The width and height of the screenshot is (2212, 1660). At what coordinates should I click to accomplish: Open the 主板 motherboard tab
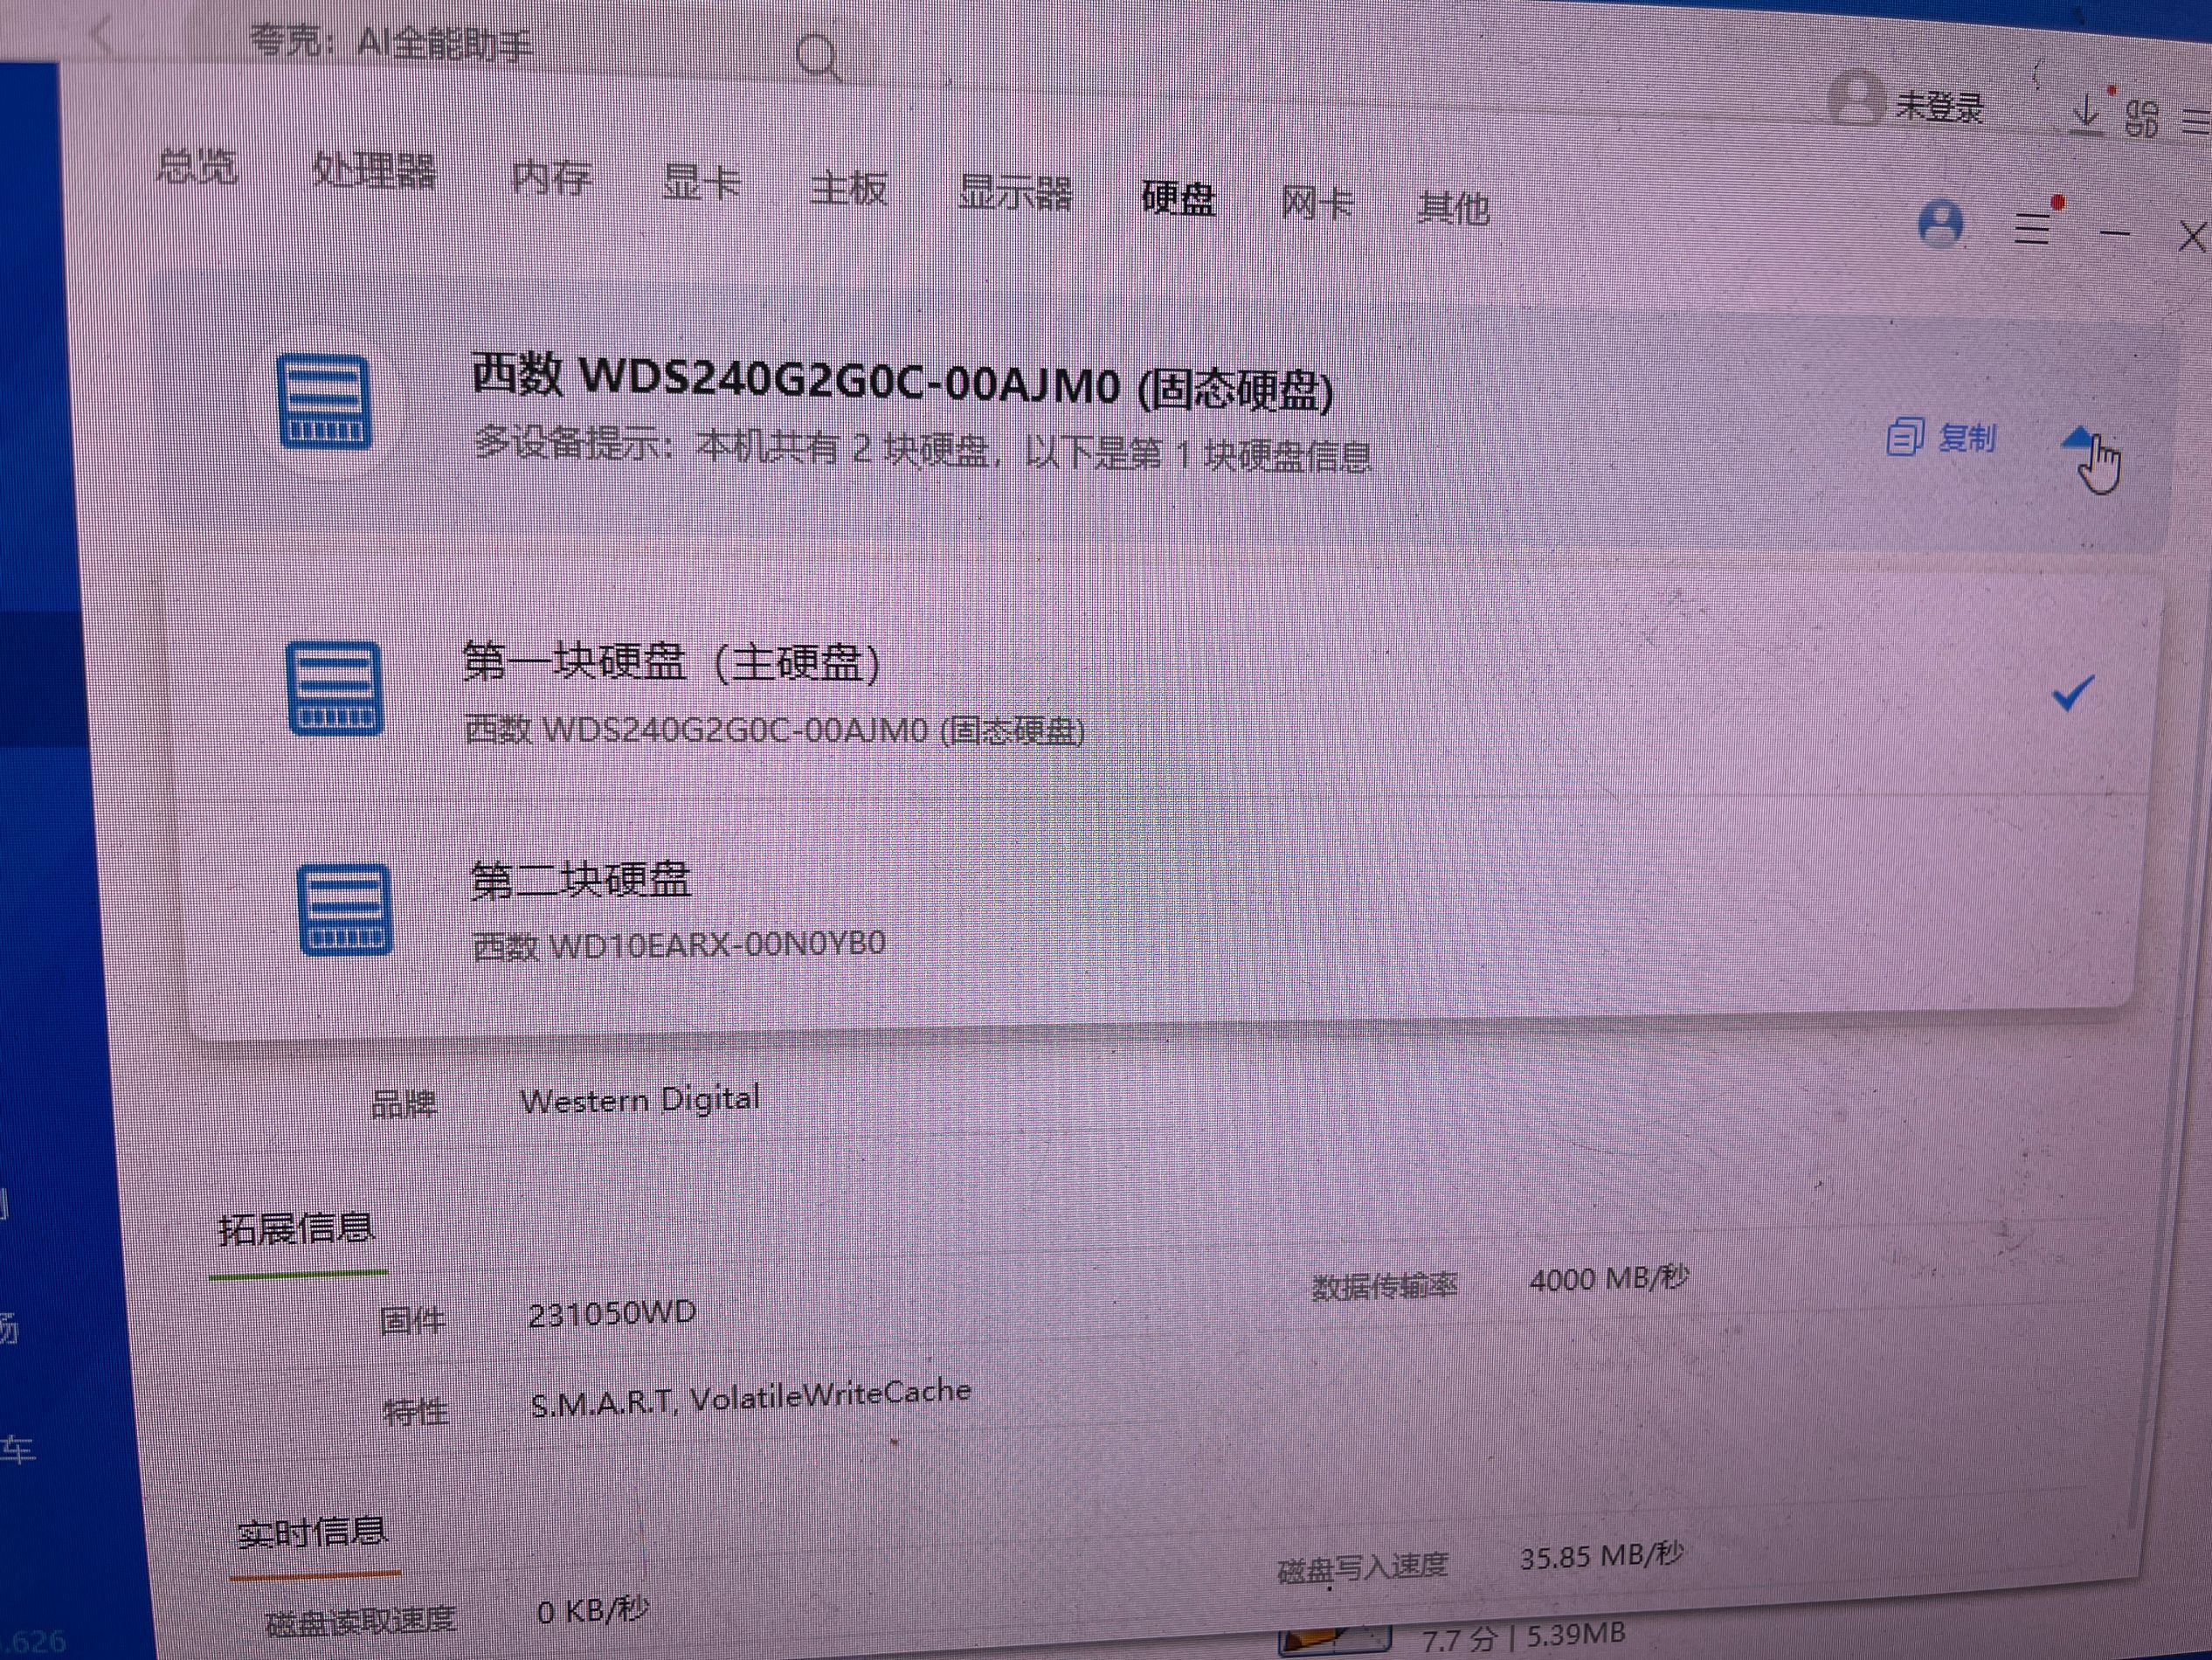pyautogui.click(x=848, y=187)
